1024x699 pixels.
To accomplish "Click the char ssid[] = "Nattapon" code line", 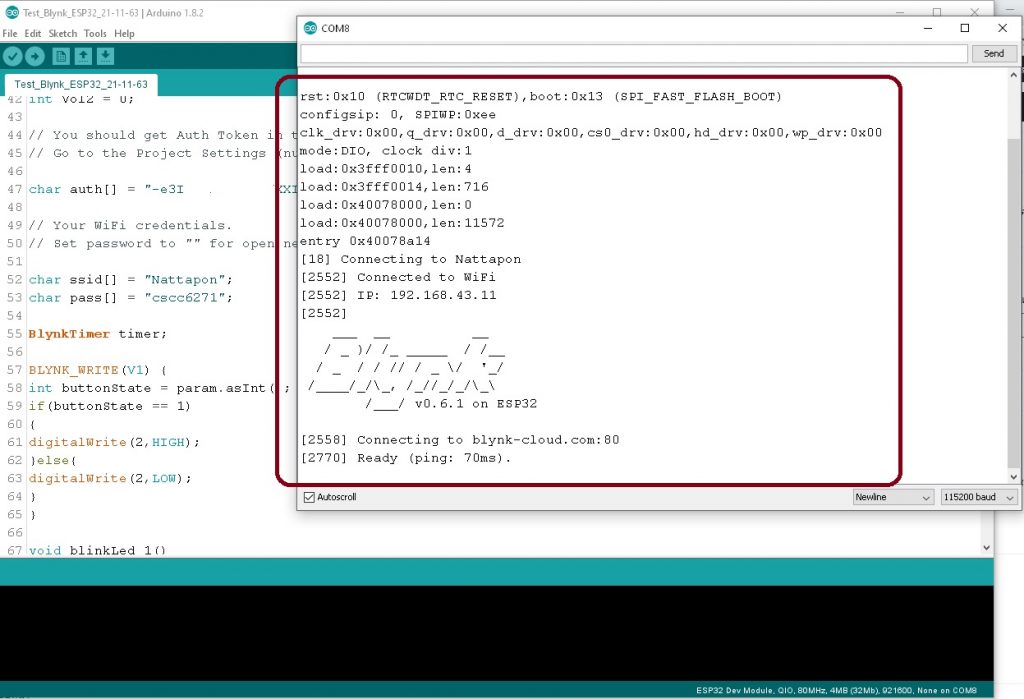I will (x=131, y=280).
